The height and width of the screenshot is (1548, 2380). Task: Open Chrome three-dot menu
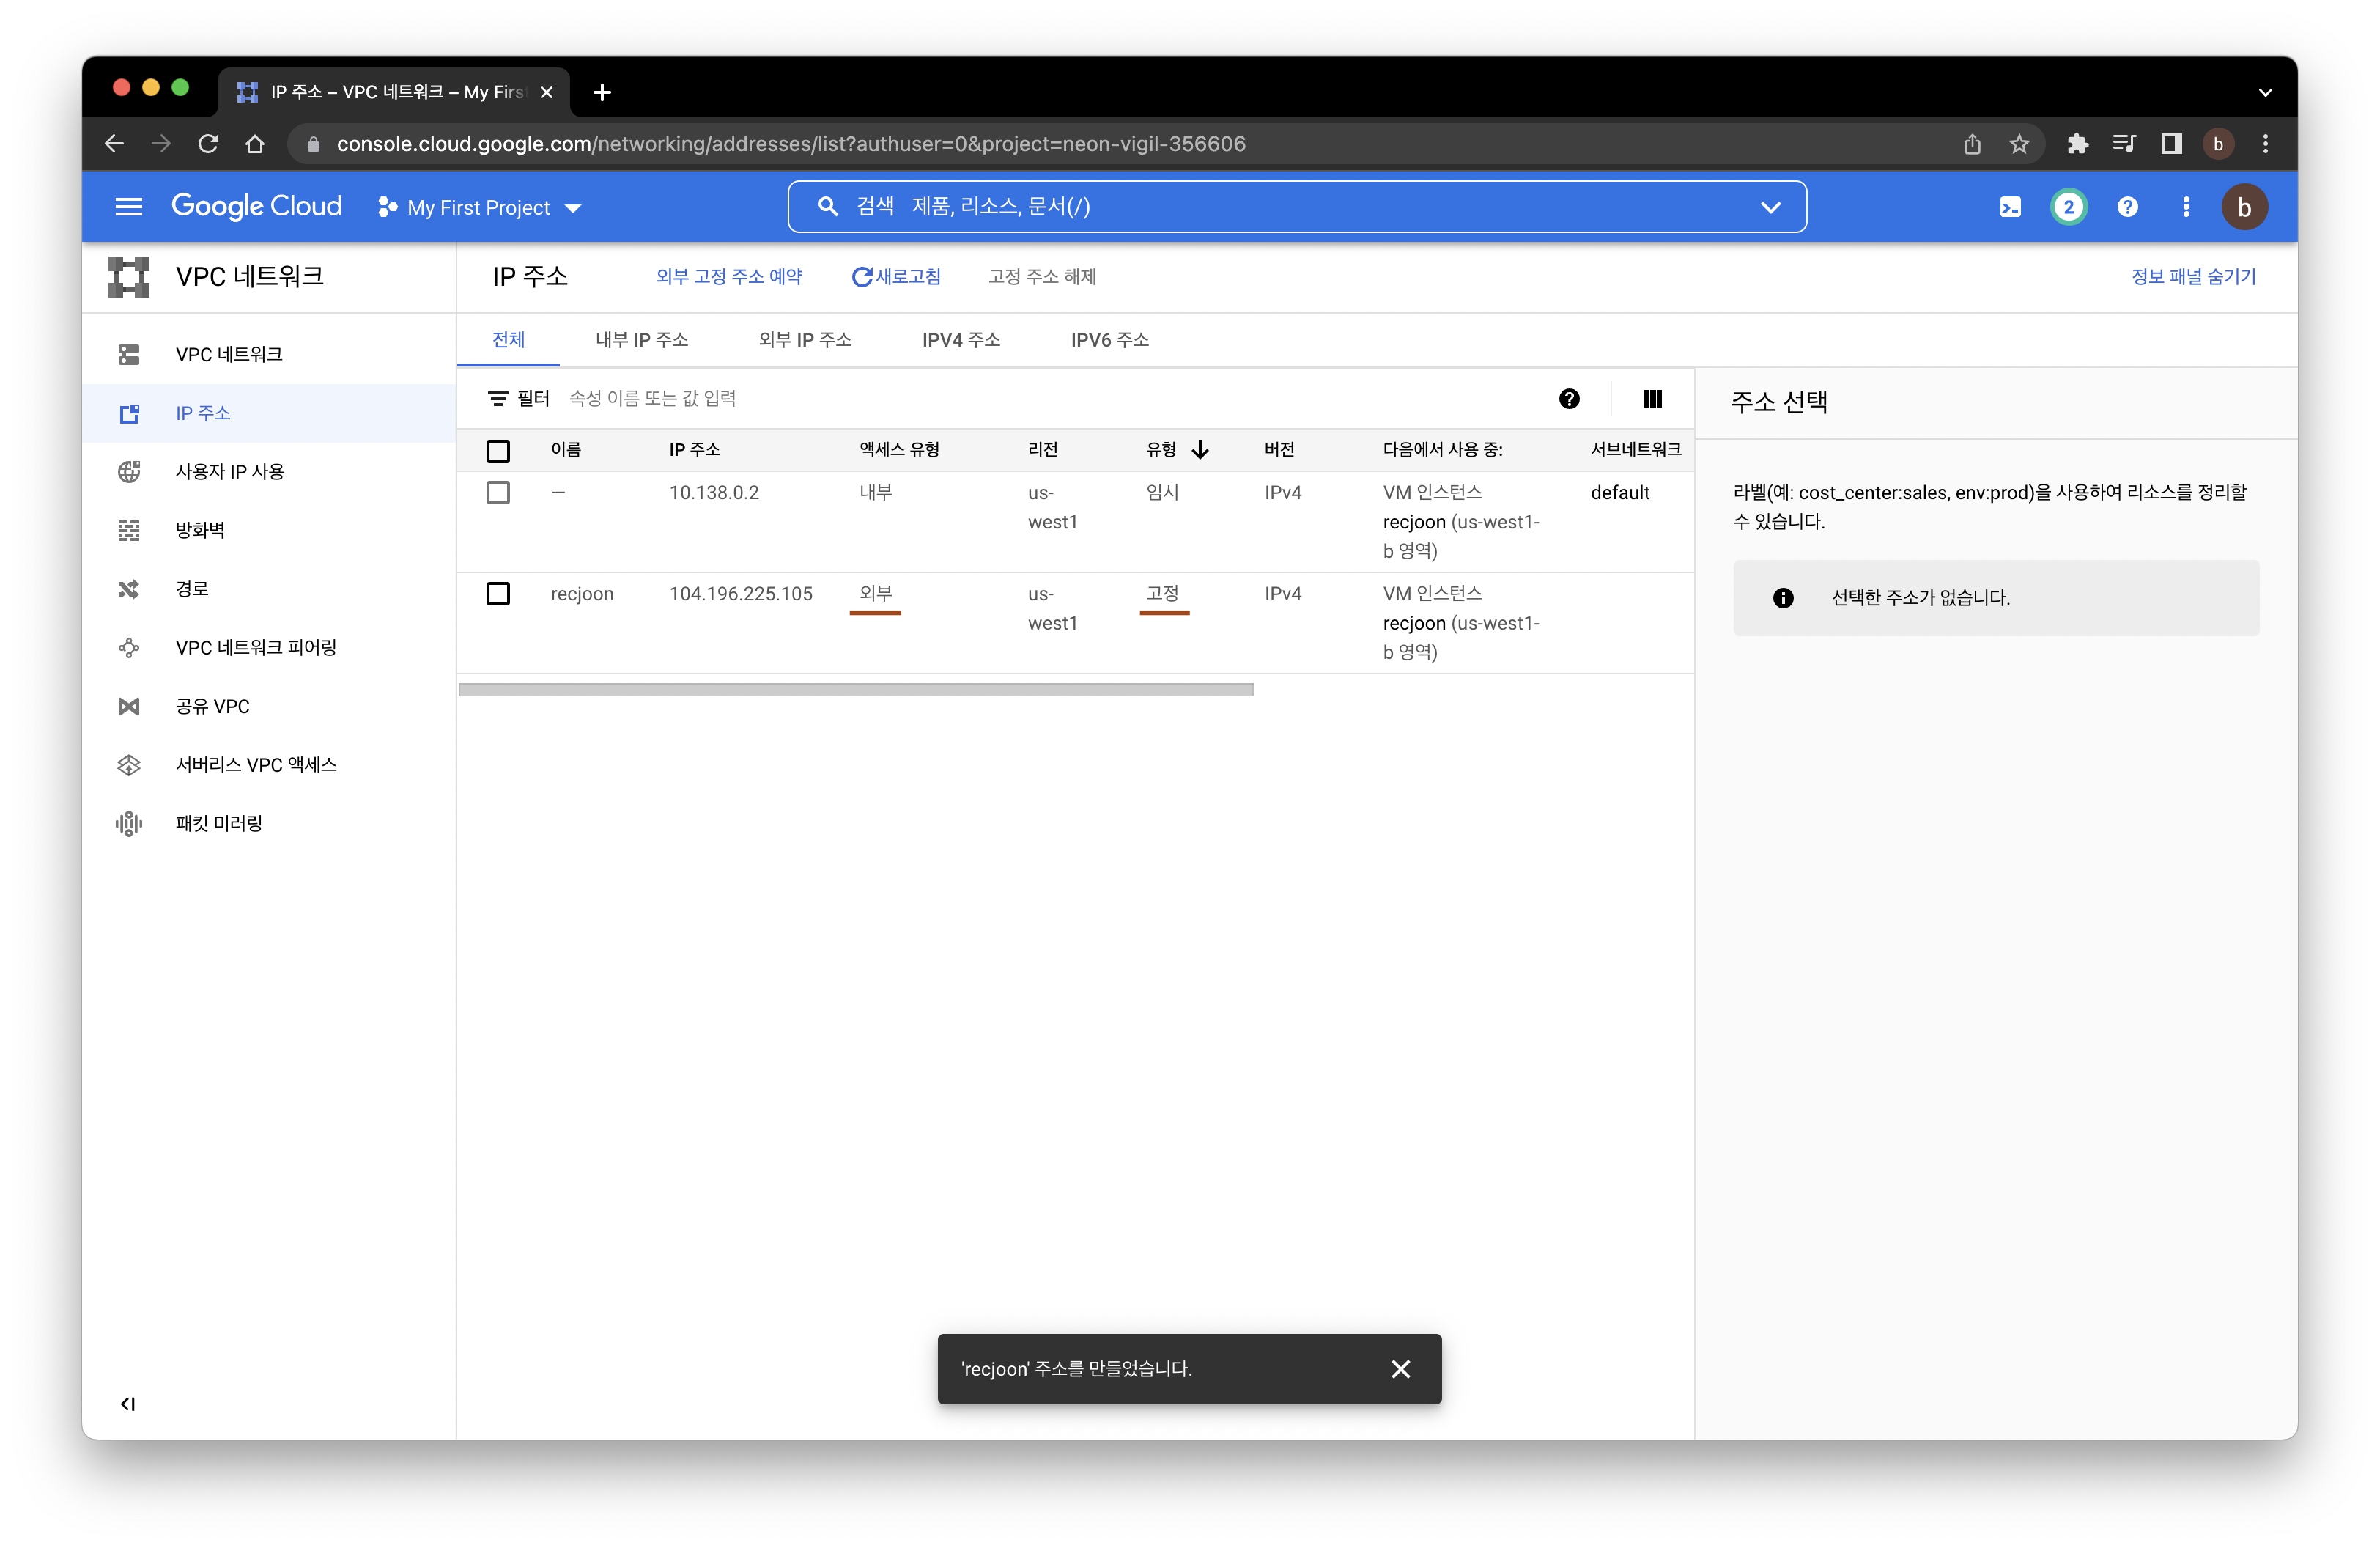tap(2265, 144)
